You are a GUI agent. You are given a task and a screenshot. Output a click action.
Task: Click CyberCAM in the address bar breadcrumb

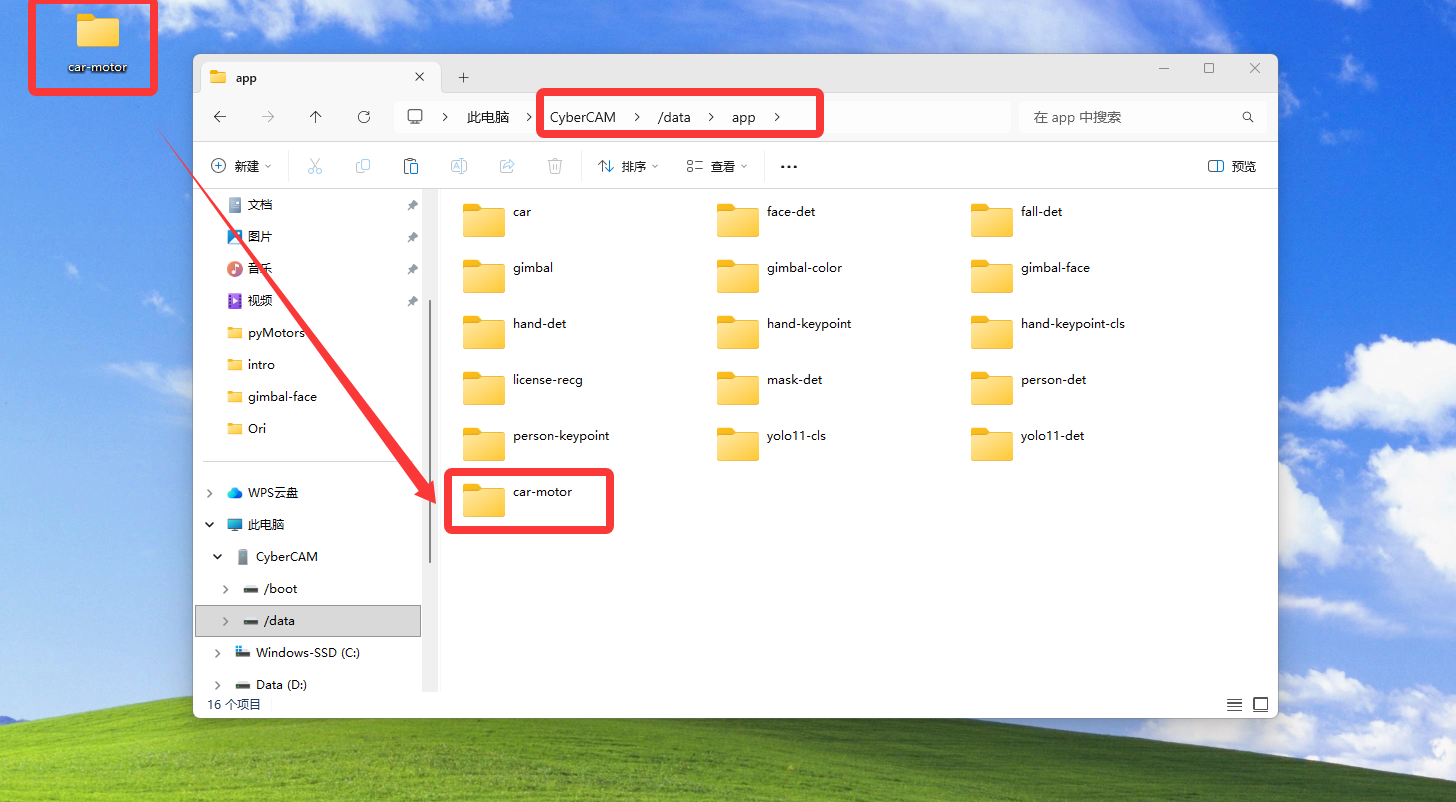(x=583, y=117)
